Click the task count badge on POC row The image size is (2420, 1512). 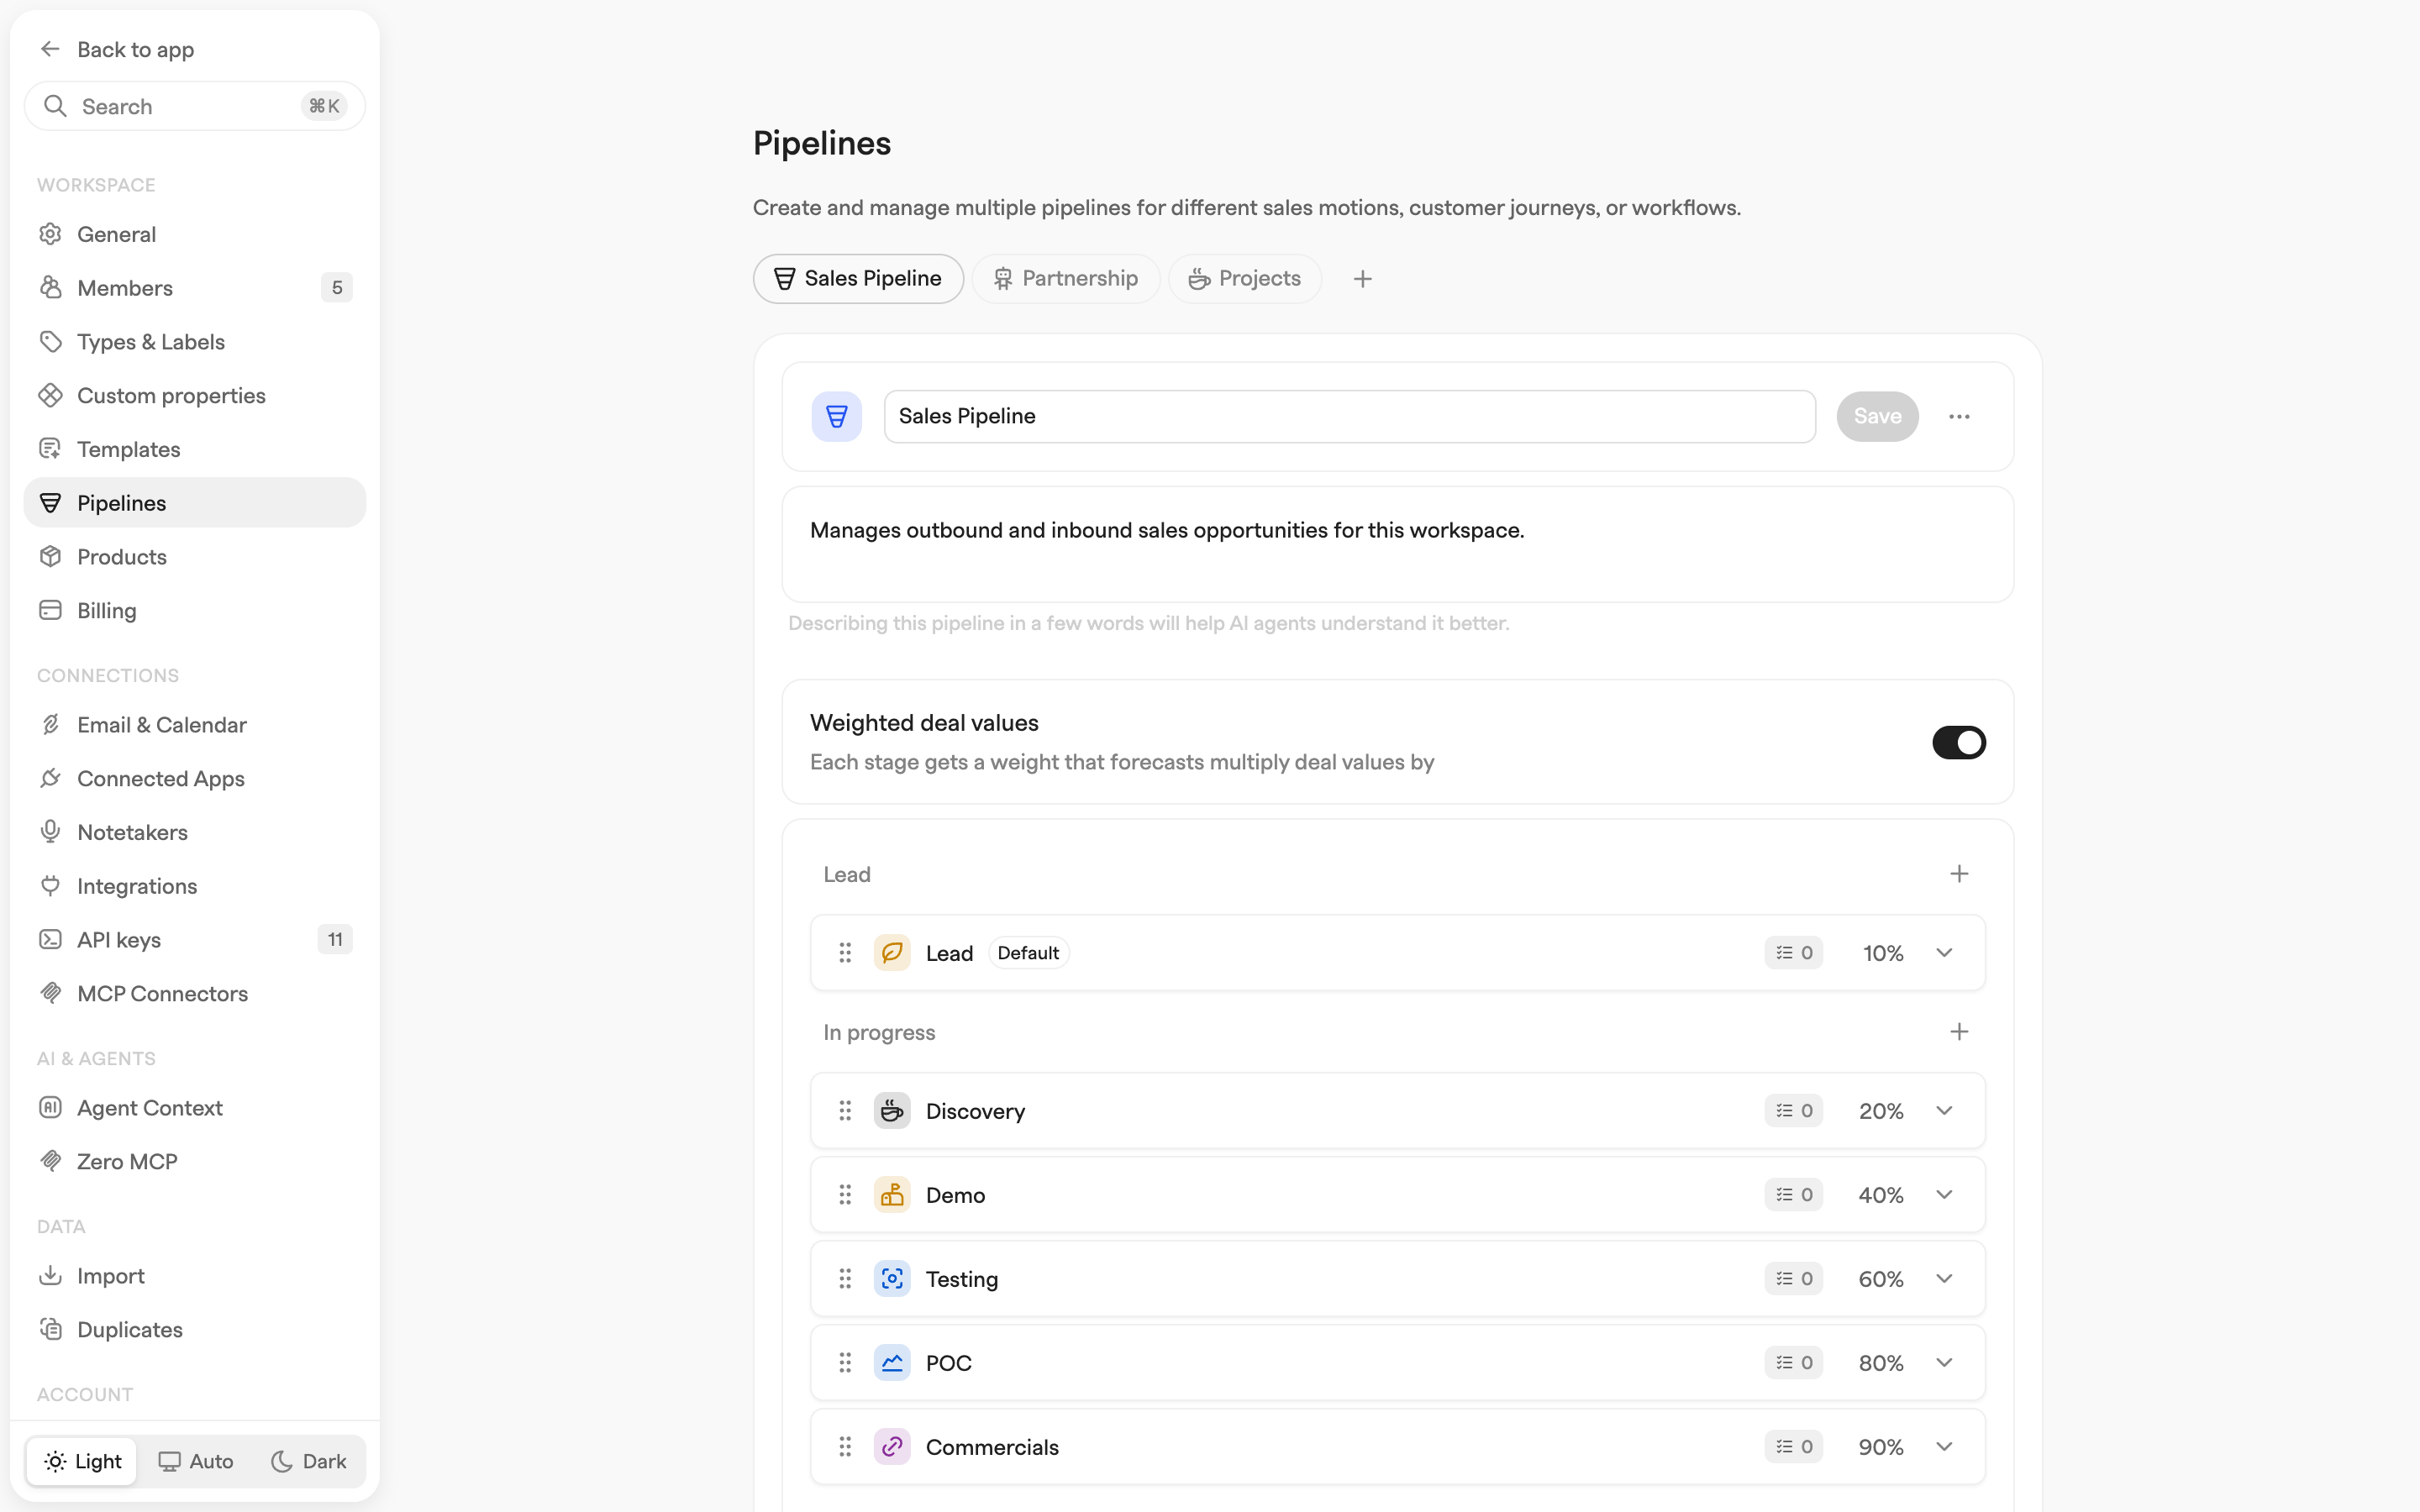pos(1793,1363)
